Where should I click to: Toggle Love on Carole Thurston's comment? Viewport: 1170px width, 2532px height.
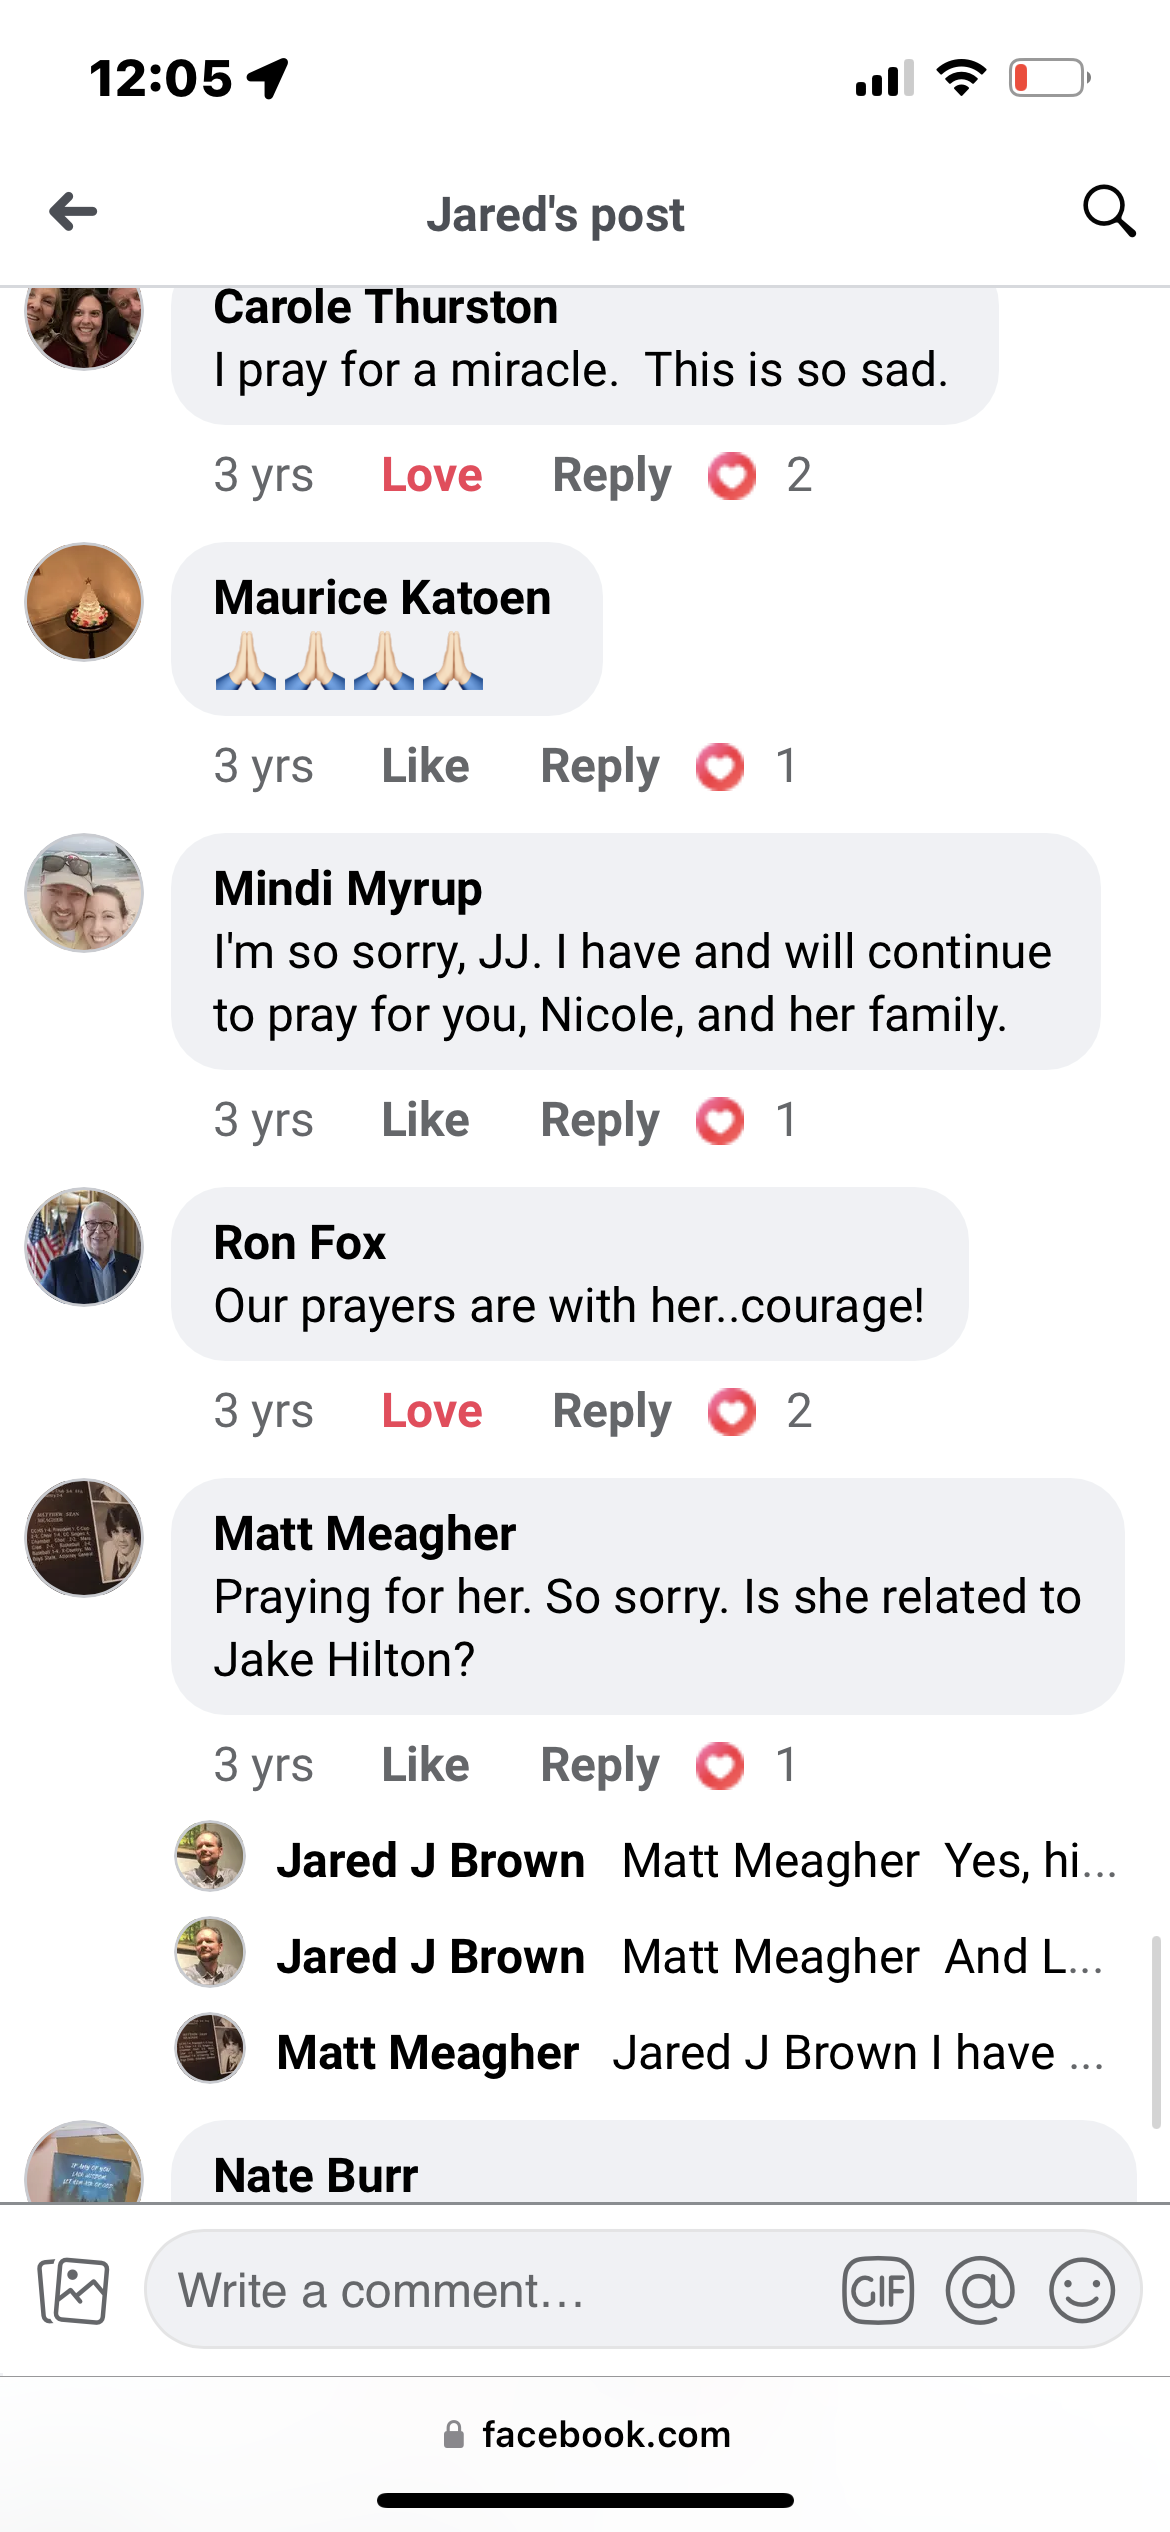click(x=432, y=475)
